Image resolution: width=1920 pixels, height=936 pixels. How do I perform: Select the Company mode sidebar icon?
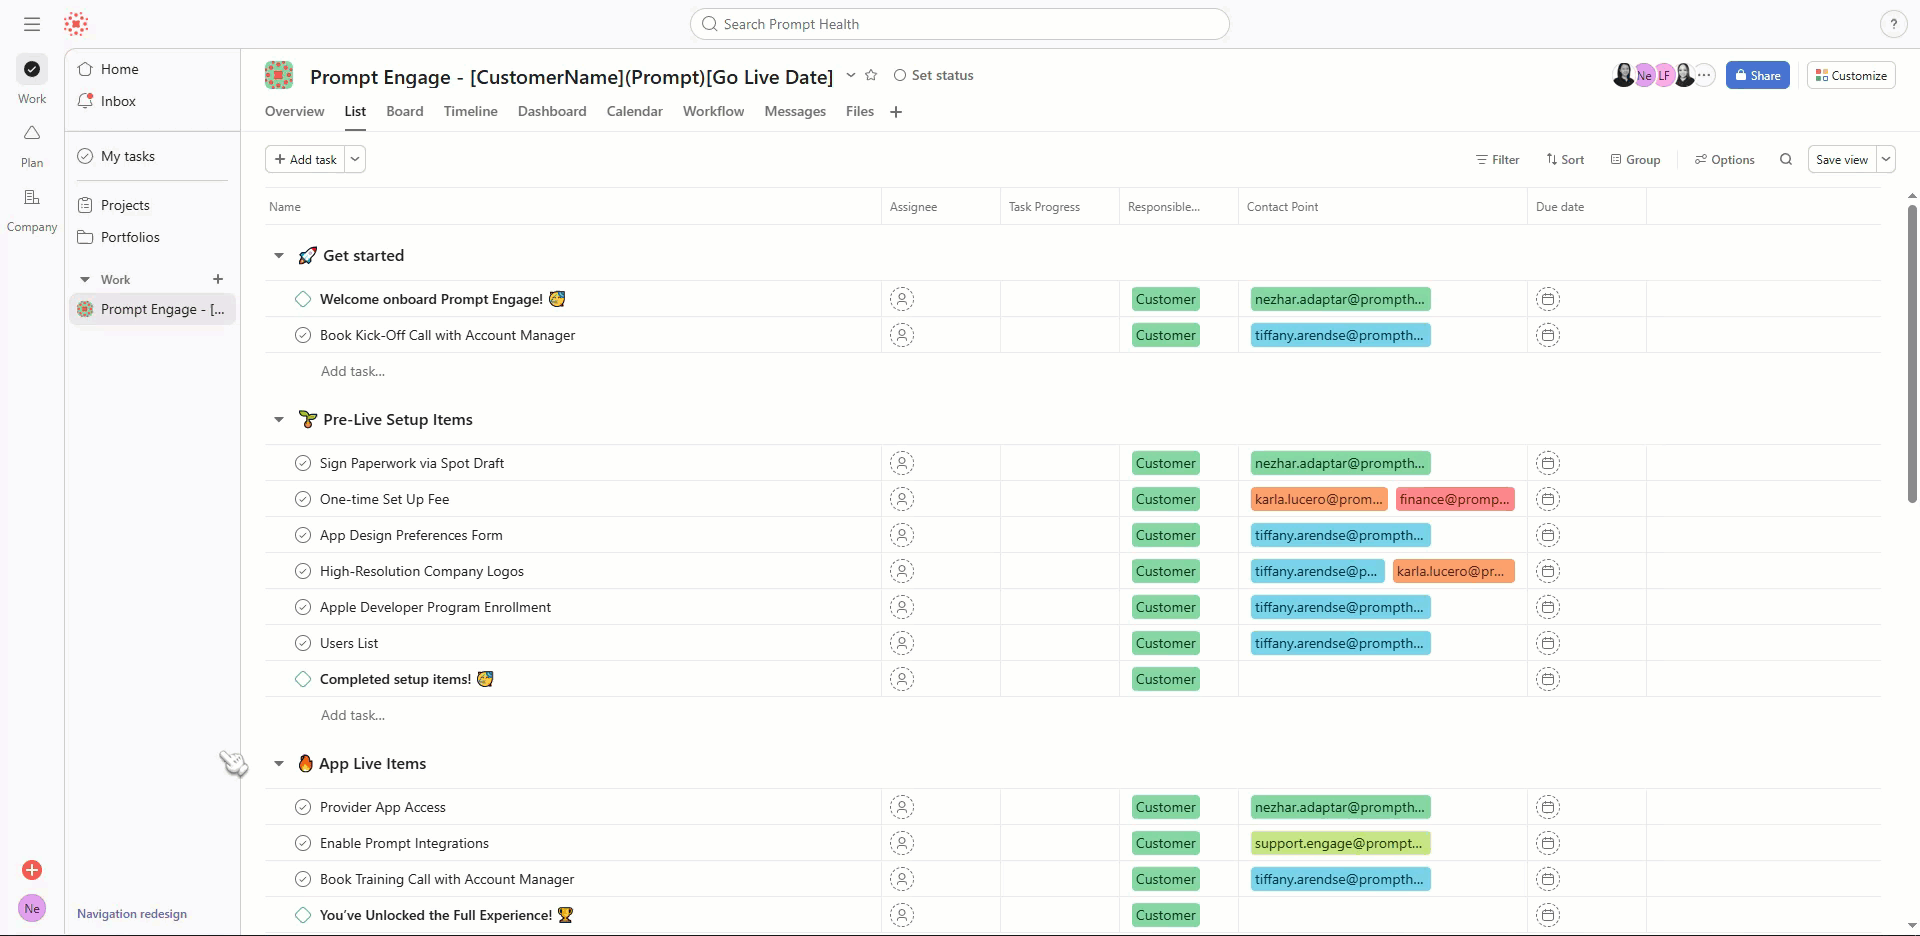click(x=32, y=197)
